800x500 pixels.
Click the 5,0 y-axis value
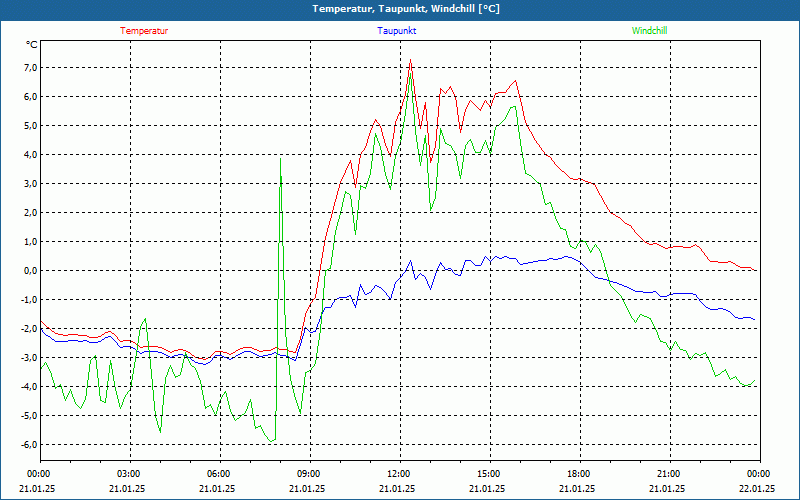[30, 126]
